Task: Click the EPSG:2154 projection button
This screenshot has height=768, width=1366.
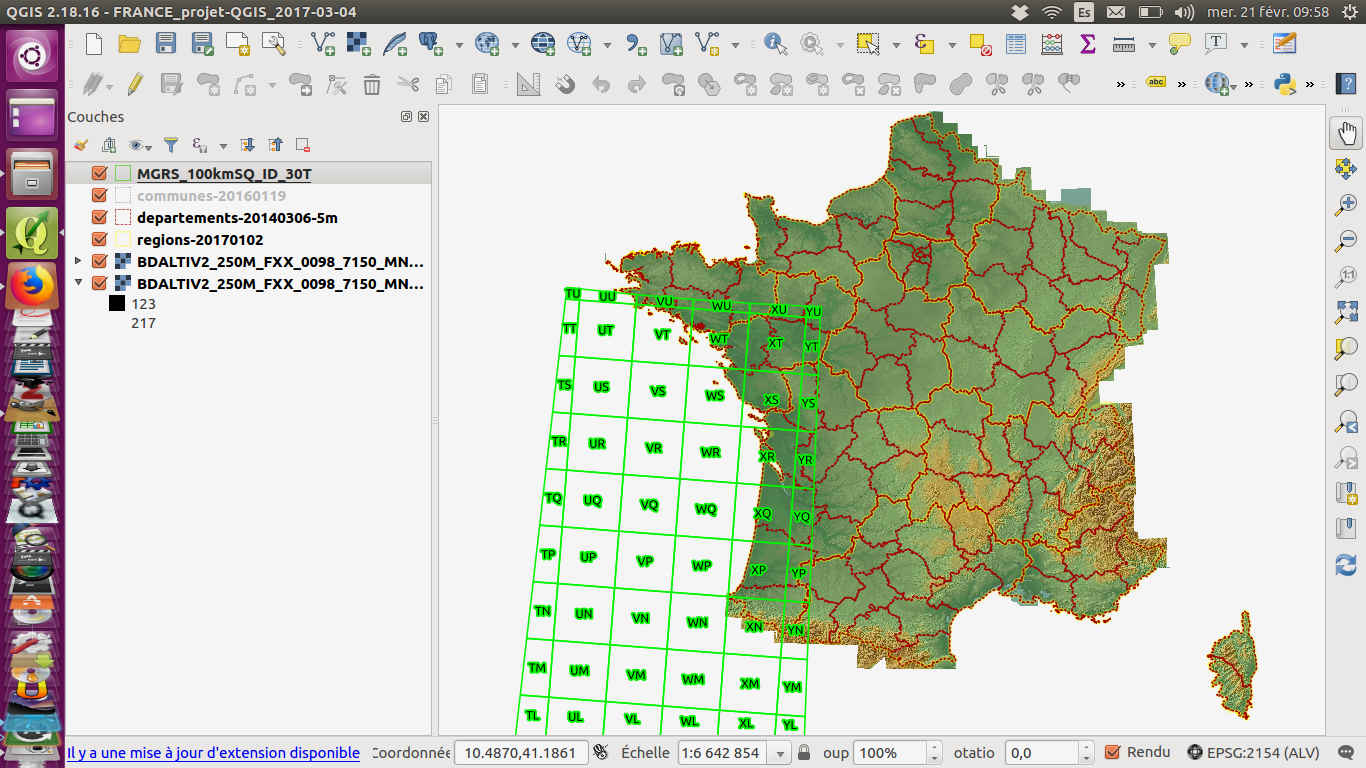Action: 1253,752
